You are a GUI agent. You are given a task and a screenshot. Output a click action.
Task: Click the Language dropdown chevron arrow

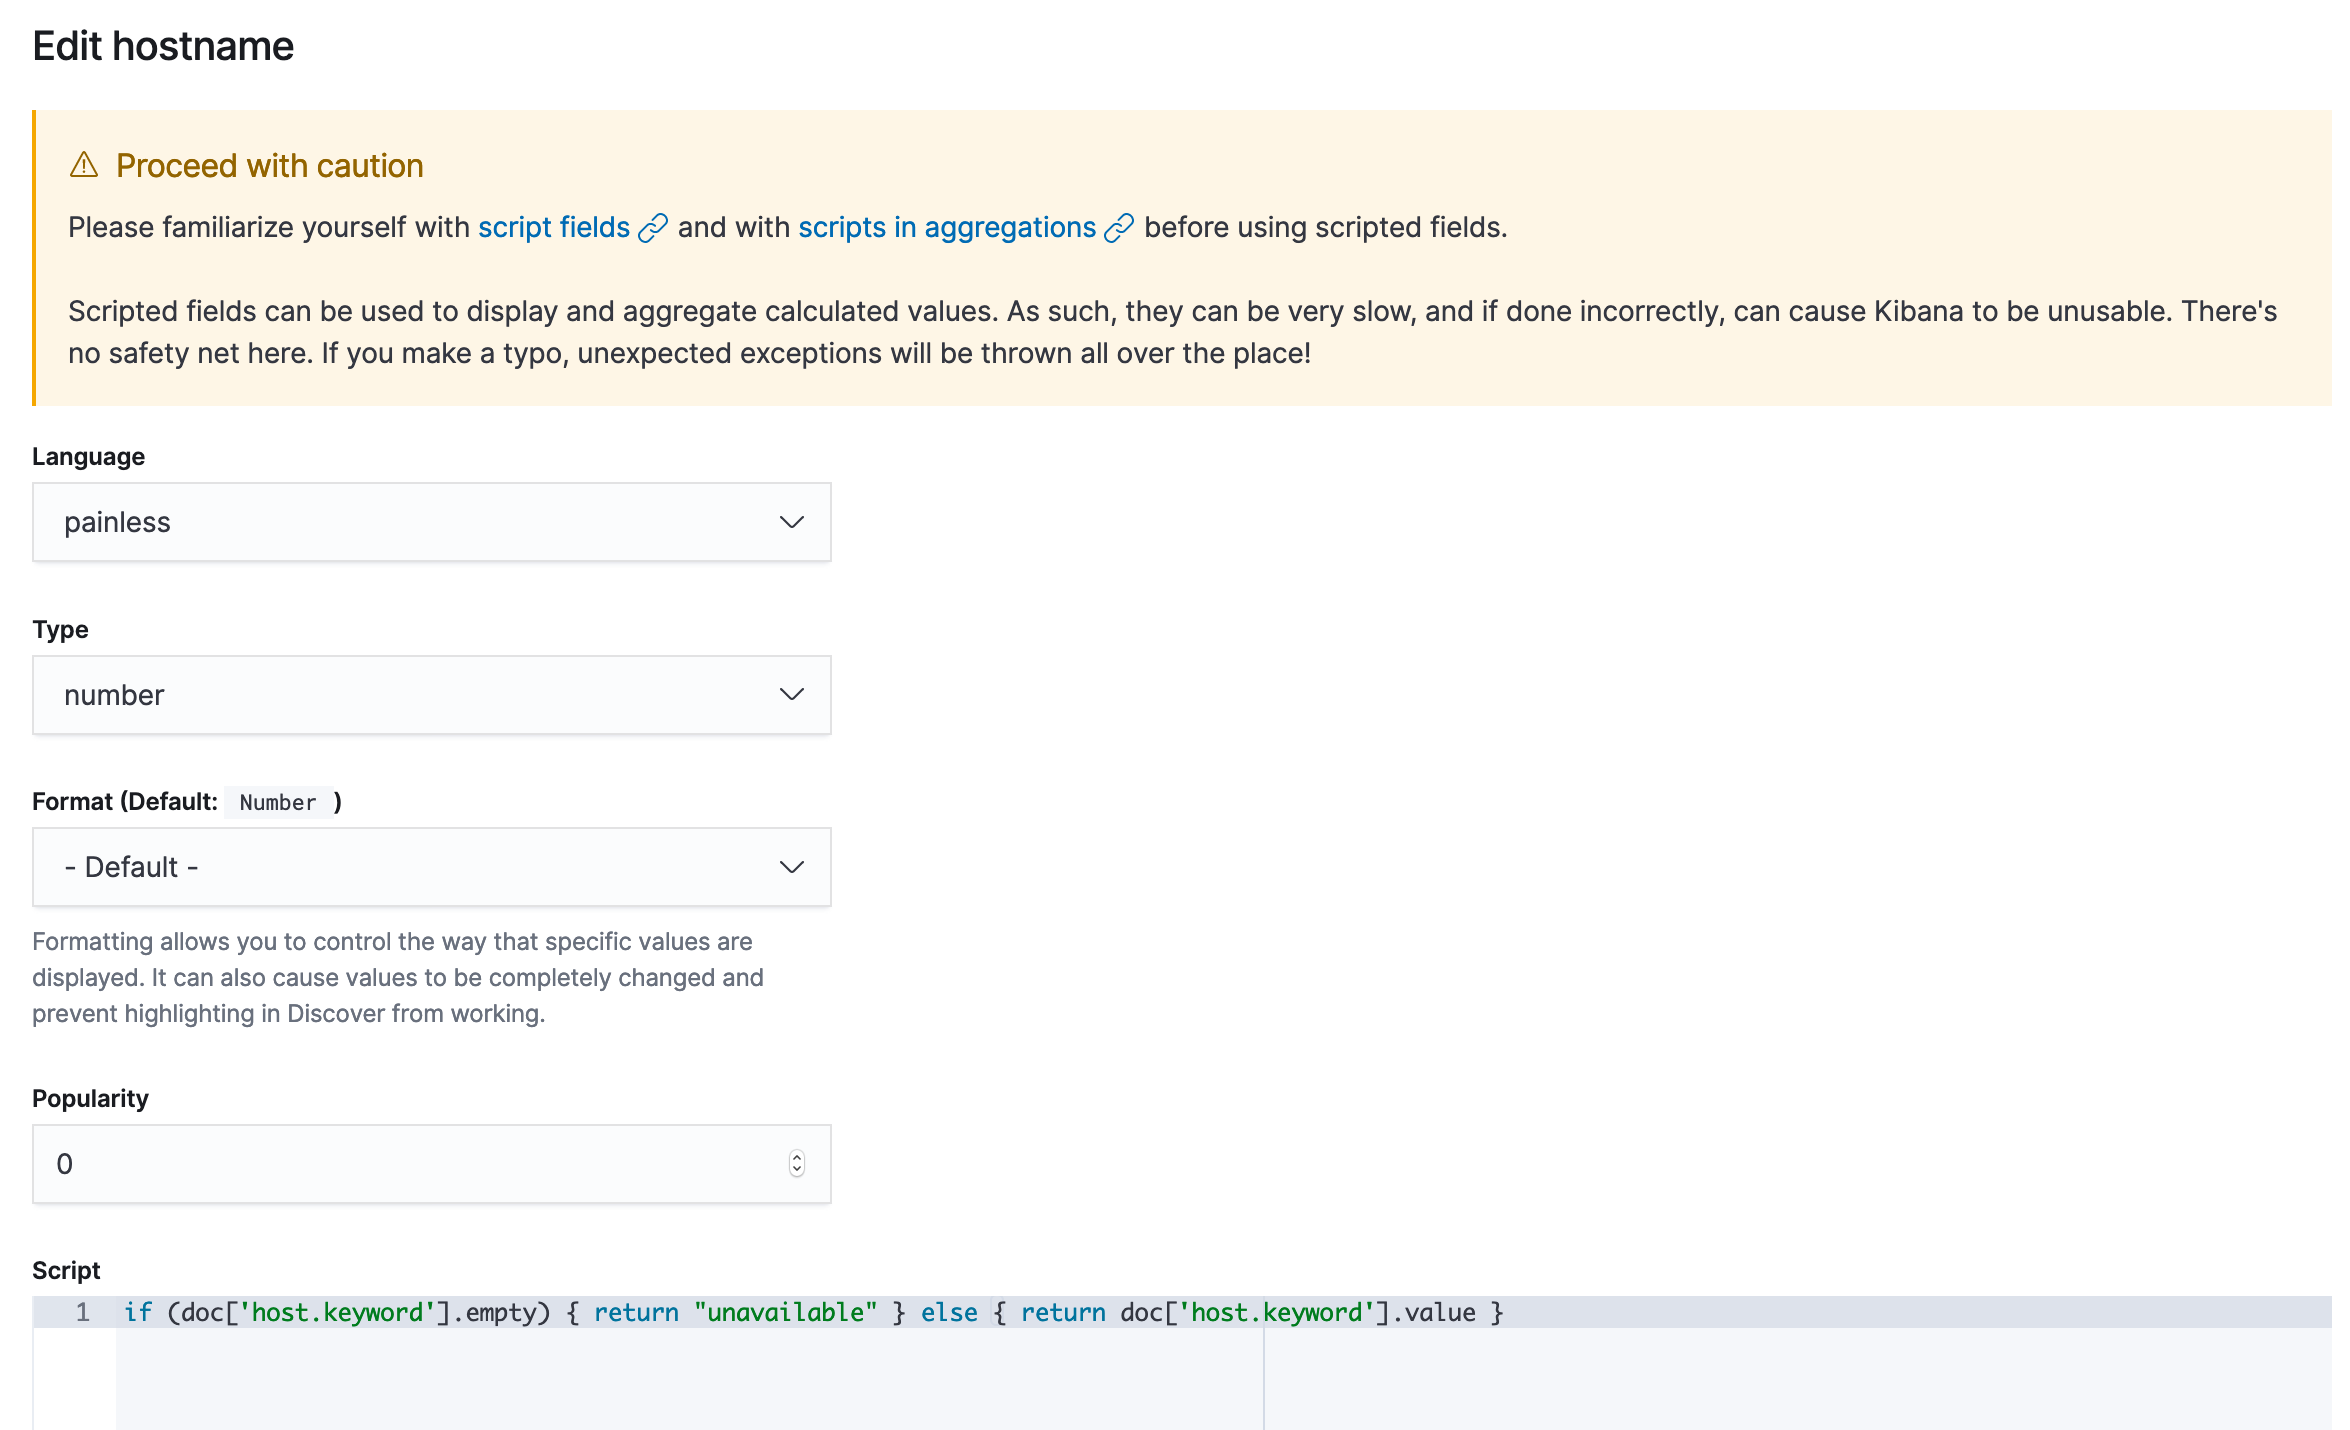coord(791,522)
